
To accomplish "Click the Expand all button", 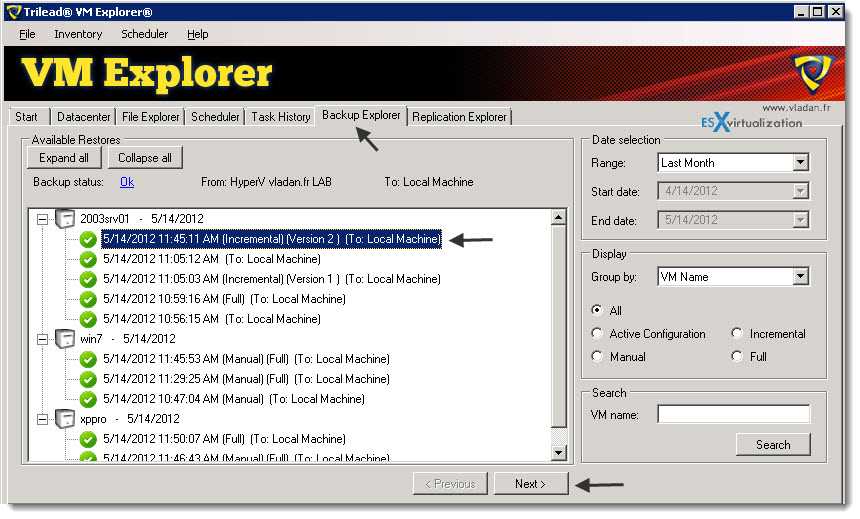I will [x=64, y=158].
